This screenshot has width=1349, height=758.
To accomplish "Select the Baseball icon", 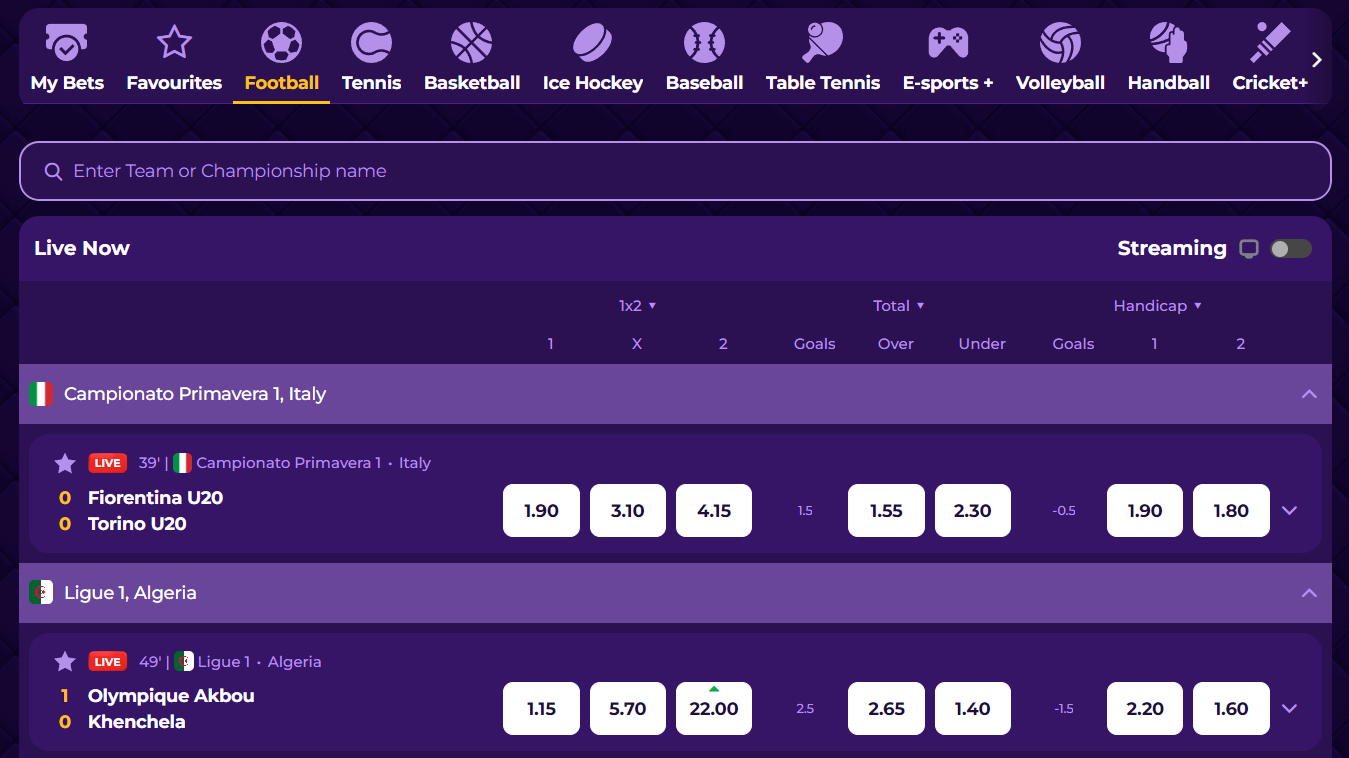I will point(704,43).
